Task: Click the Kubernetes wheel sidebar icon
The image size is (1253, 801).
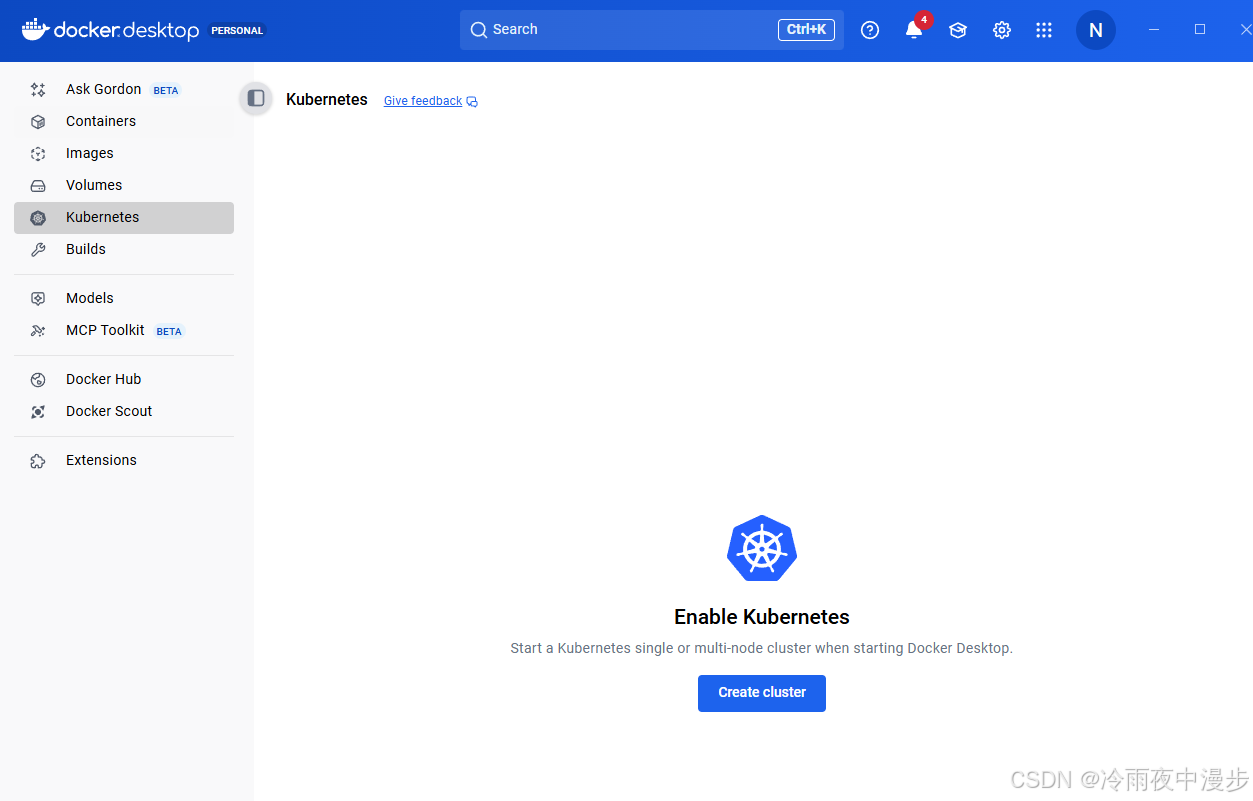Action: coord(38,218)
